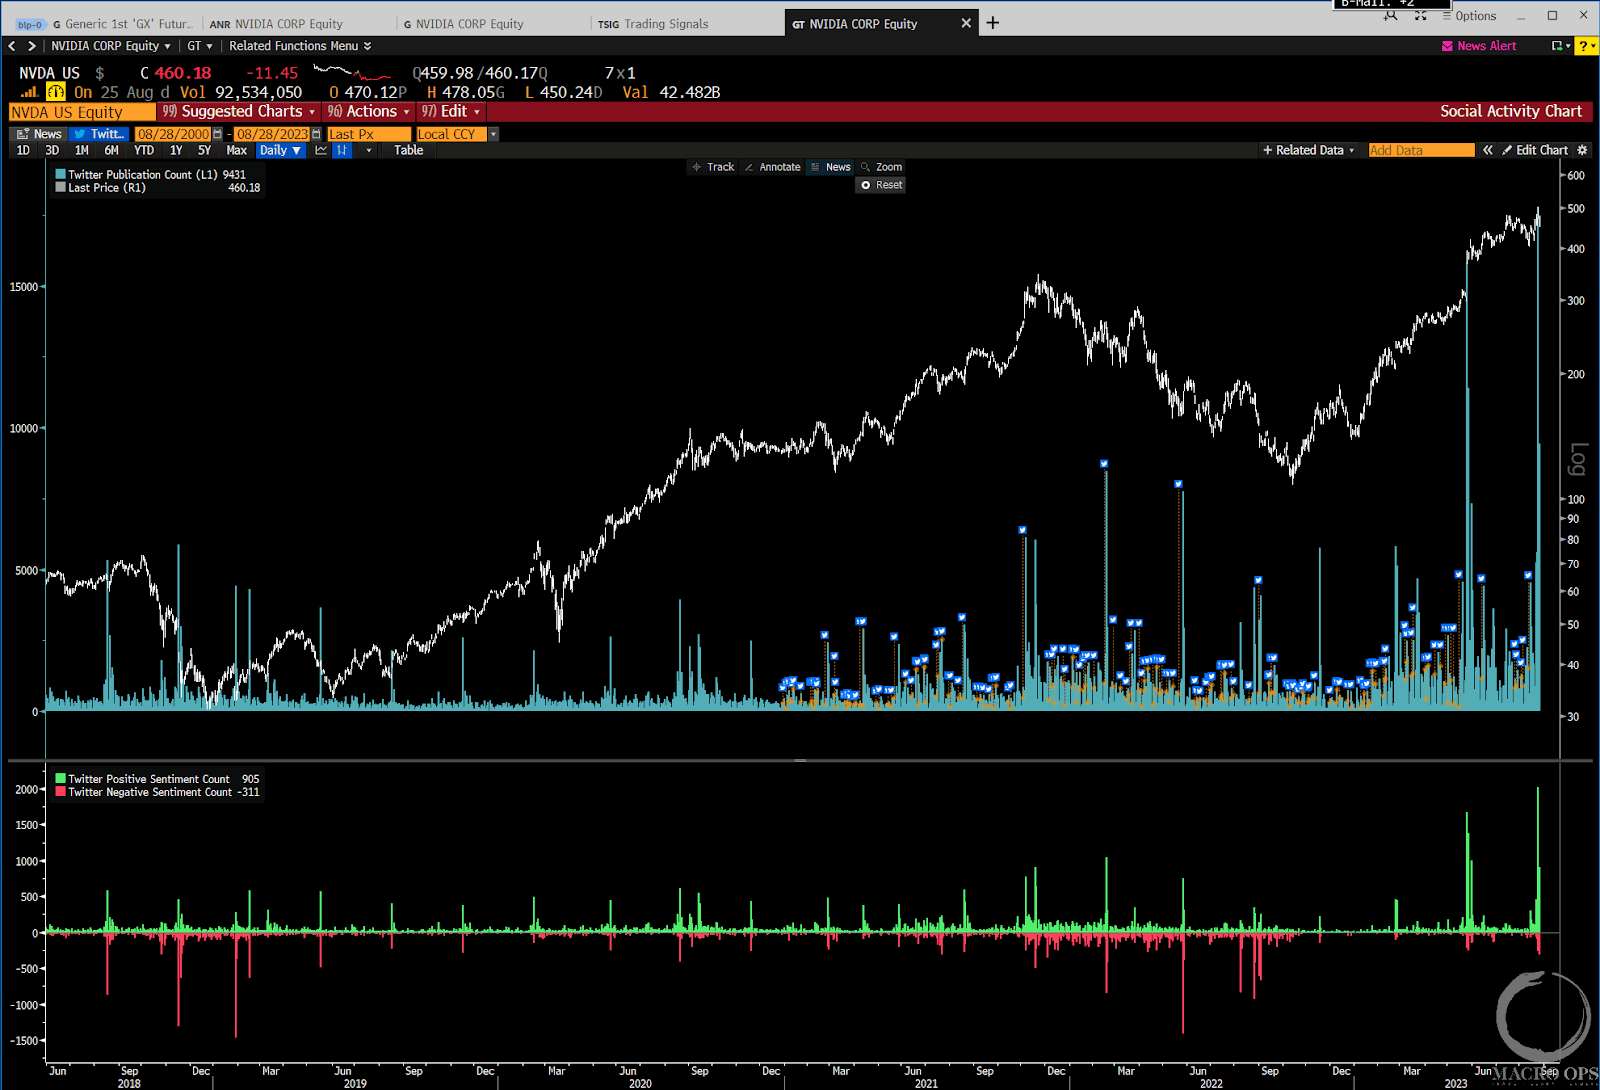Open the Options menu

[1469, 16]
